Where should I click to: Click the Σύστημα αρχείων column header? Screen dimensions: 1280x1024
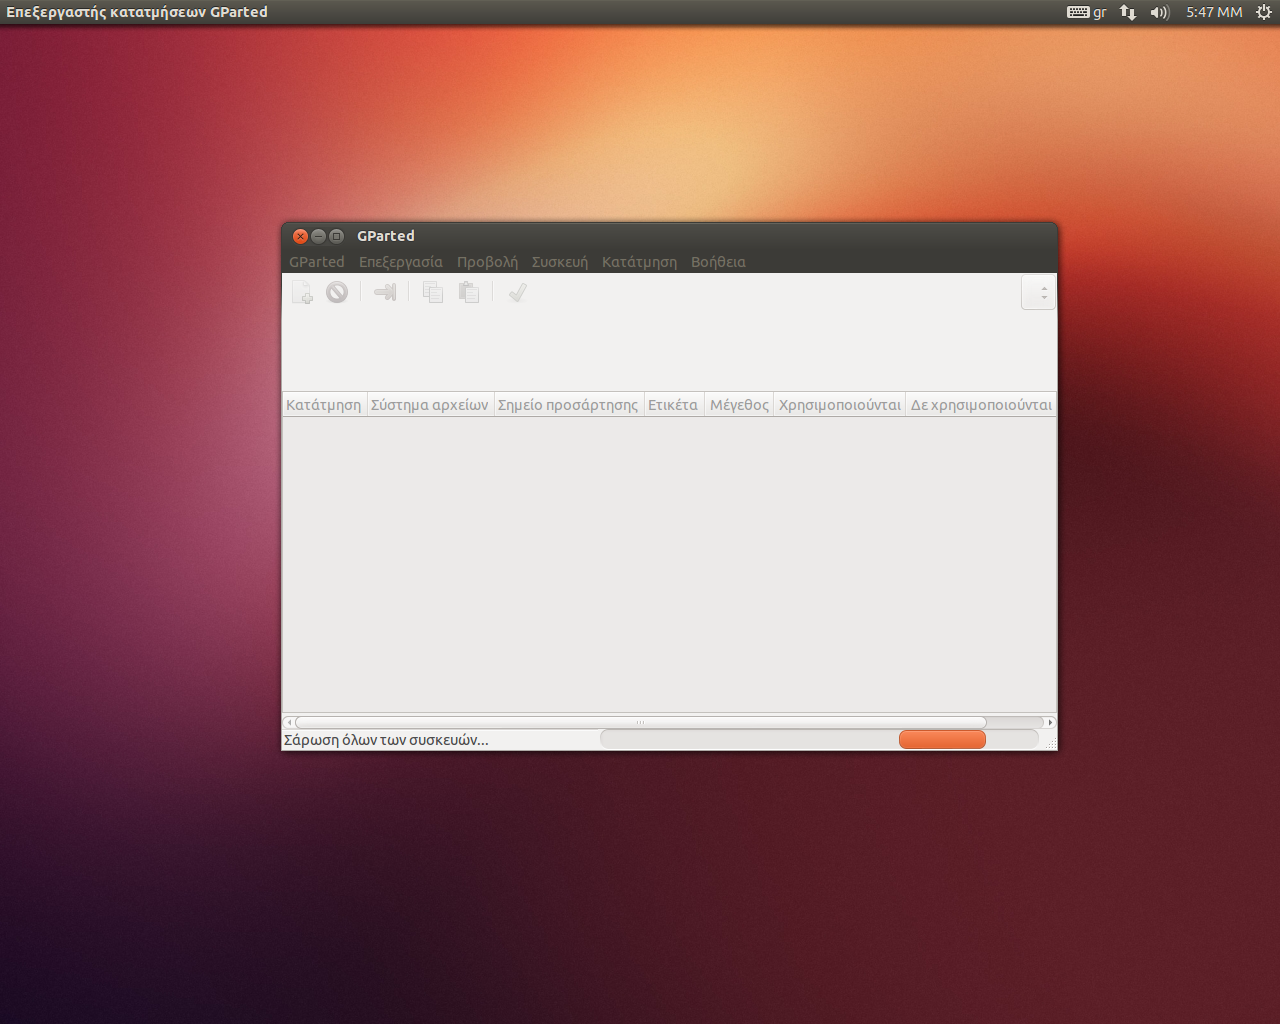(430, 405)
